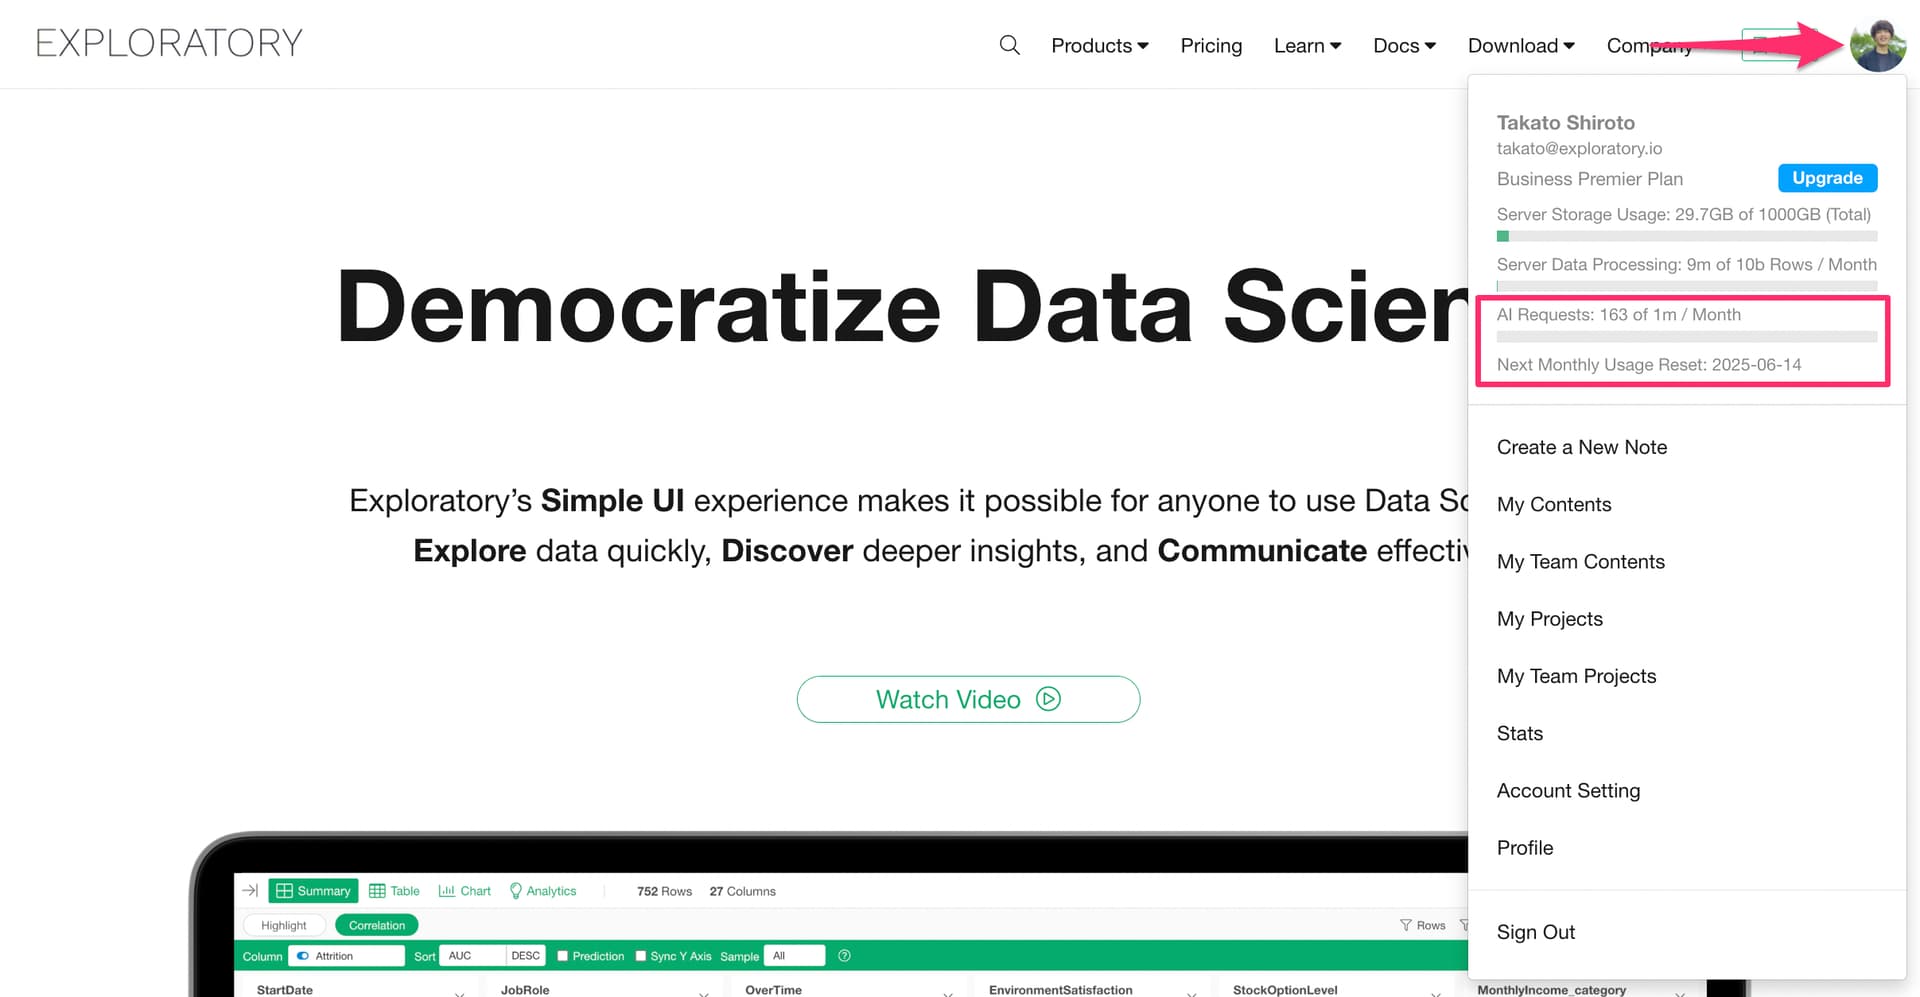Screen dimensions: 1920x997
Task: Click the collapse arrow icon beside Summary
Action: (x=250, y=890)
